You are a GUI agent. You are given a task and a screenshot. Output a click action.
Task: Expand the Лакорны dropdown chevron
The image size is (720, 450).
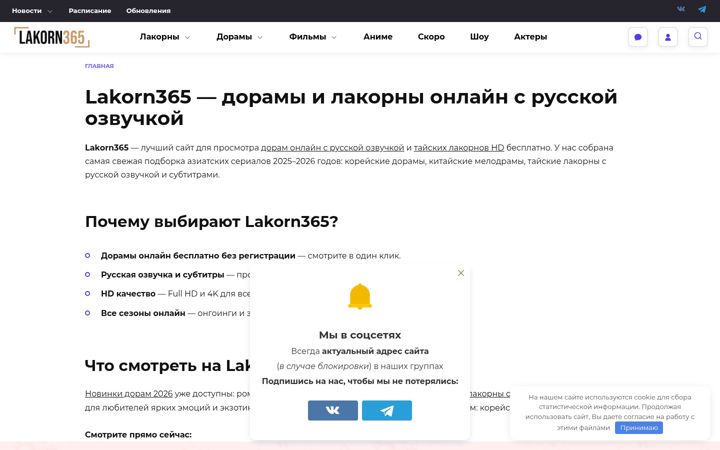pos(187,37)
